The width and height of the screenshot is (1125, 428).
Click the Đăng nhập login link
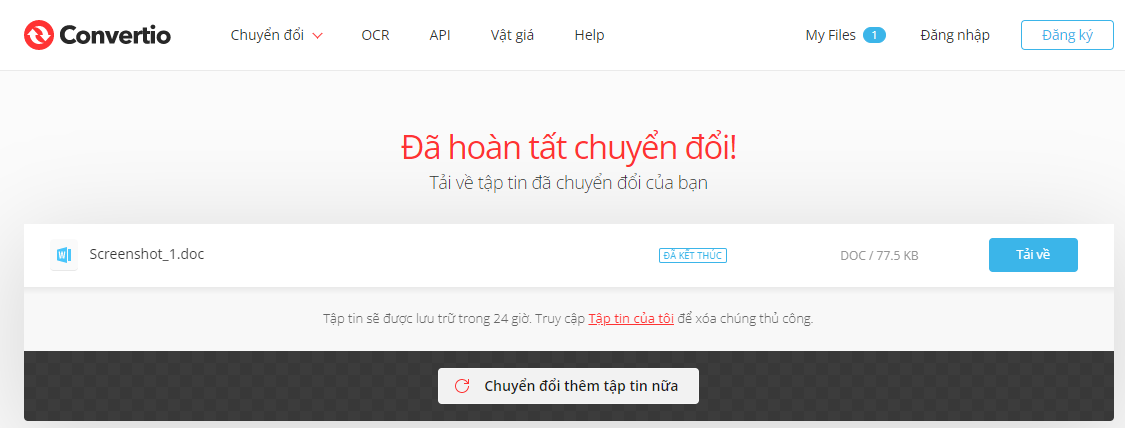click(955, 35)
